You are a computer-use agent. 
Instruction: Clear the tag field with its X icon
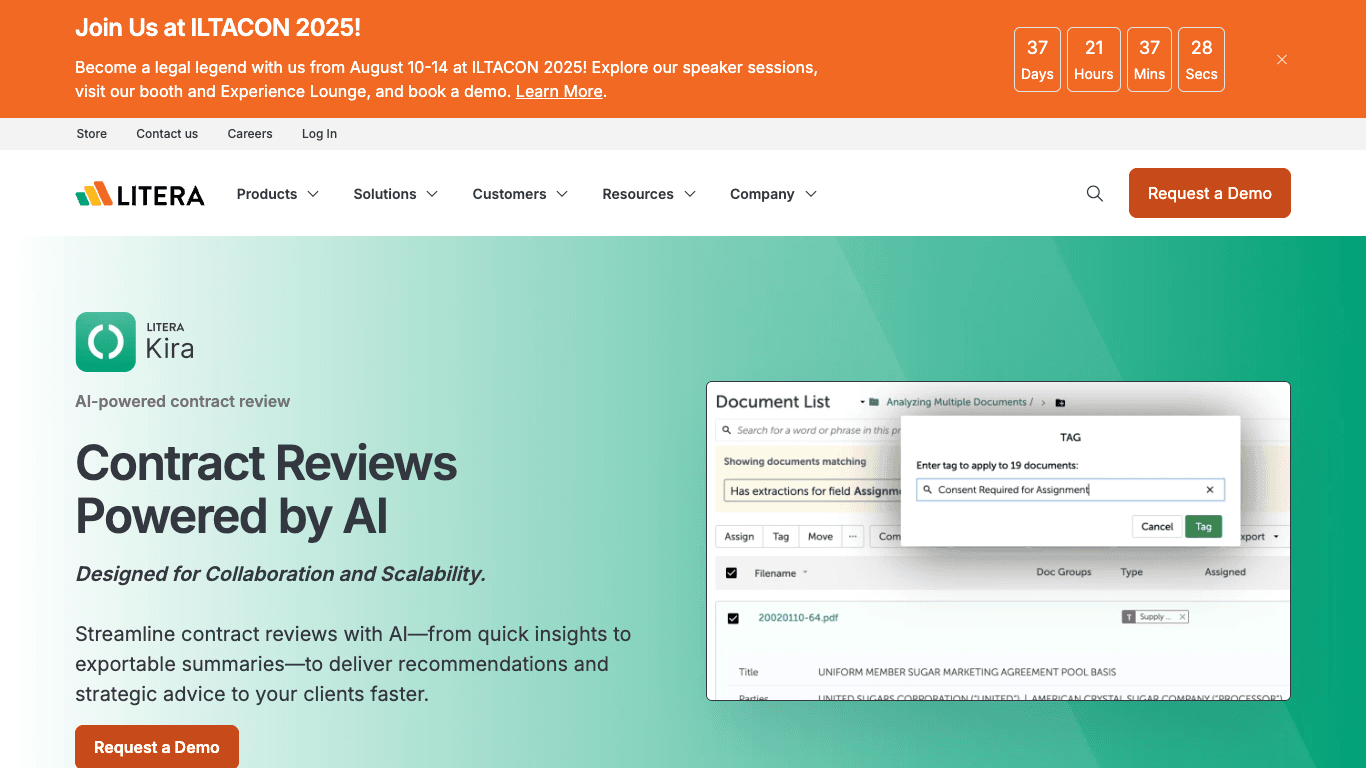tap(1210, 490)
